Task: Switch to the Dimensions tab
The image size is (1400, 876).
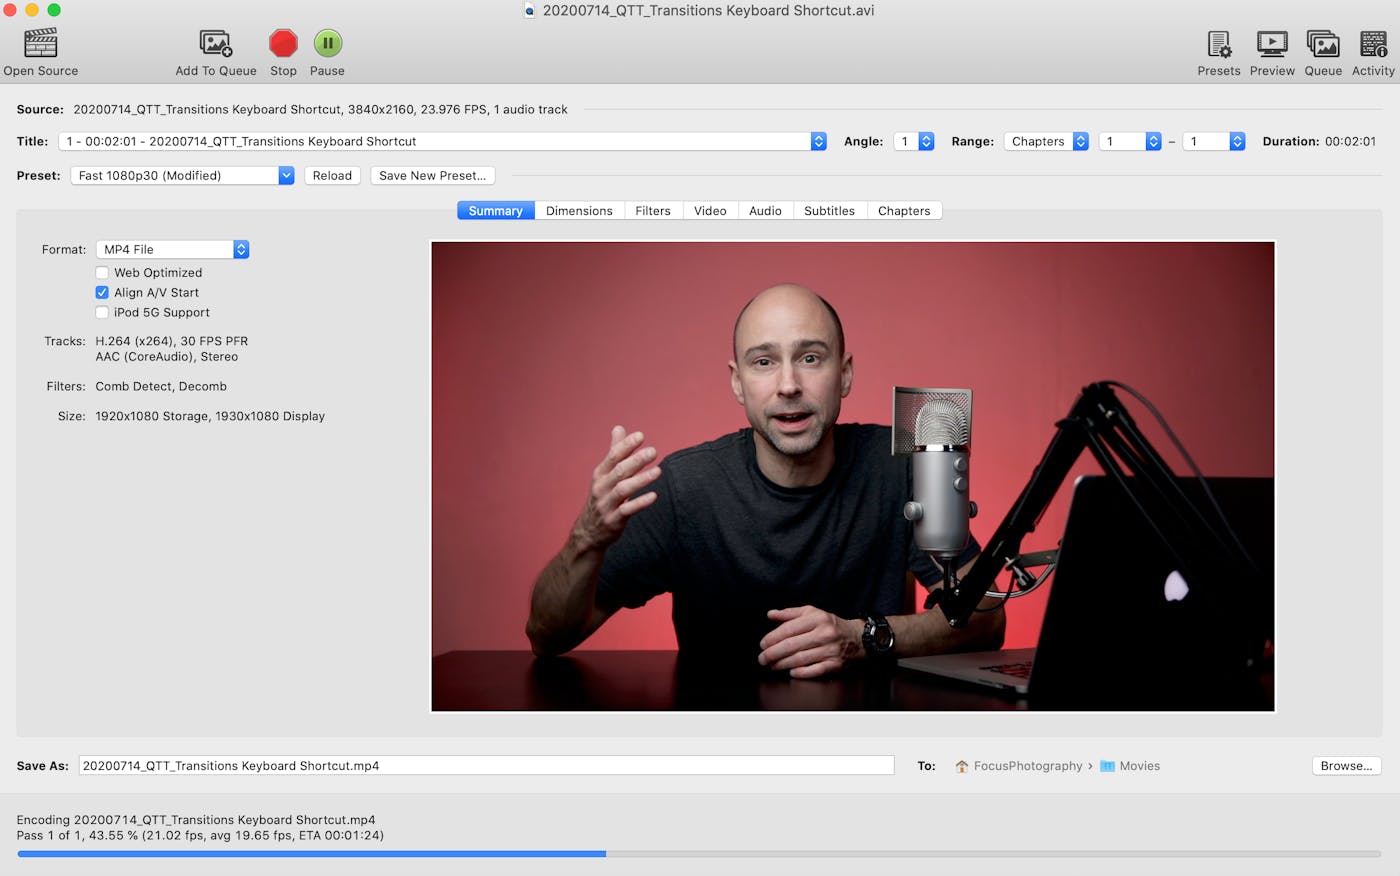Action: click(579, 211)
